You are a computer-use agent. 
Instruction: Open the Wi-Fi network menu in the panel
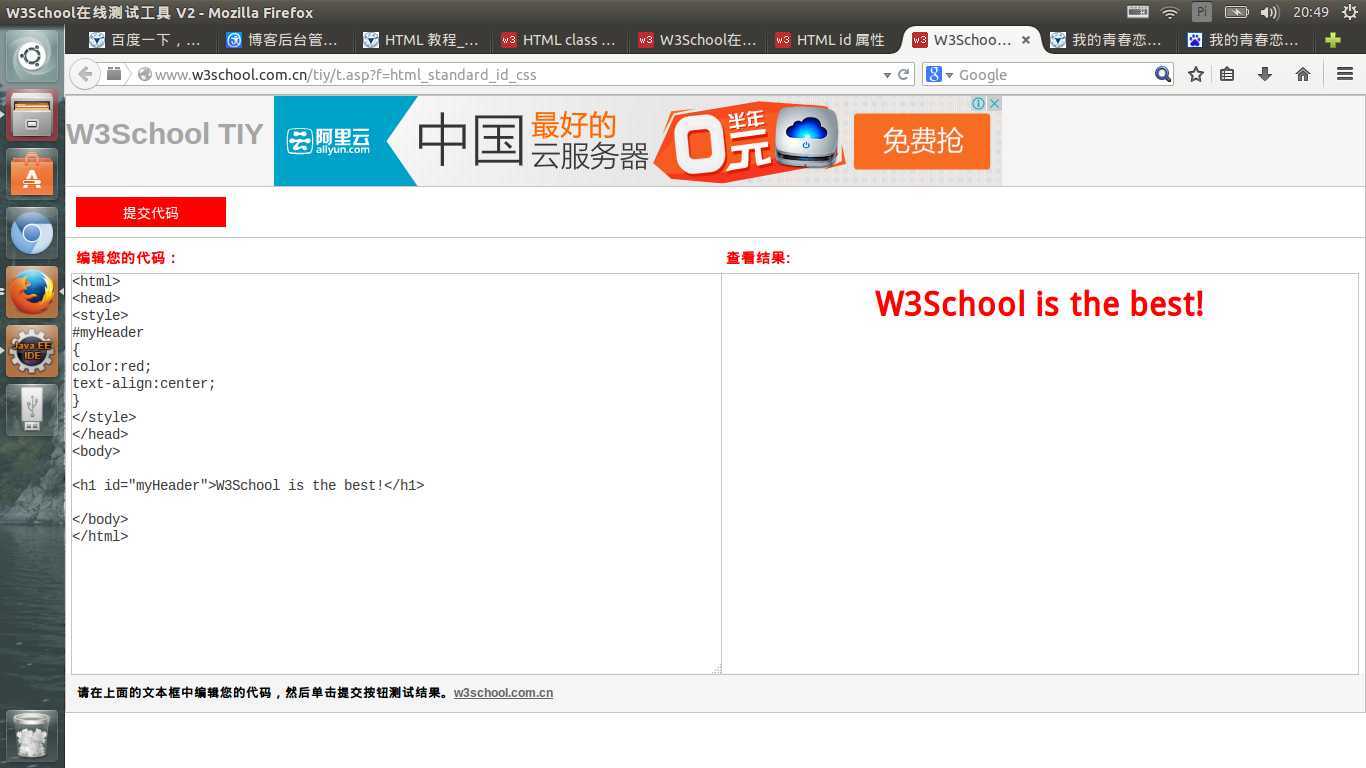click(x=1170, y=12)
